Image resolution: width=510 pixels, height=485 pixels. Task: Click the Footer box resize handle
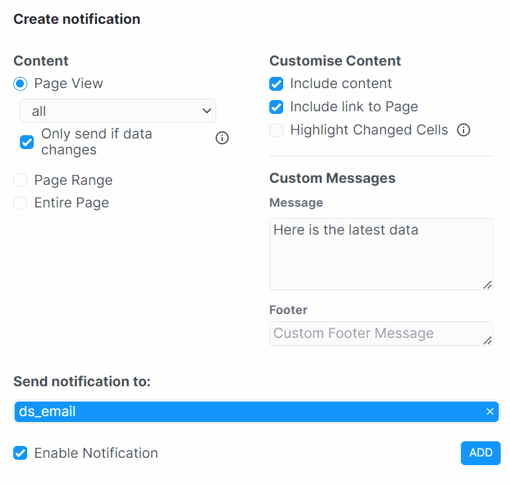488,341
